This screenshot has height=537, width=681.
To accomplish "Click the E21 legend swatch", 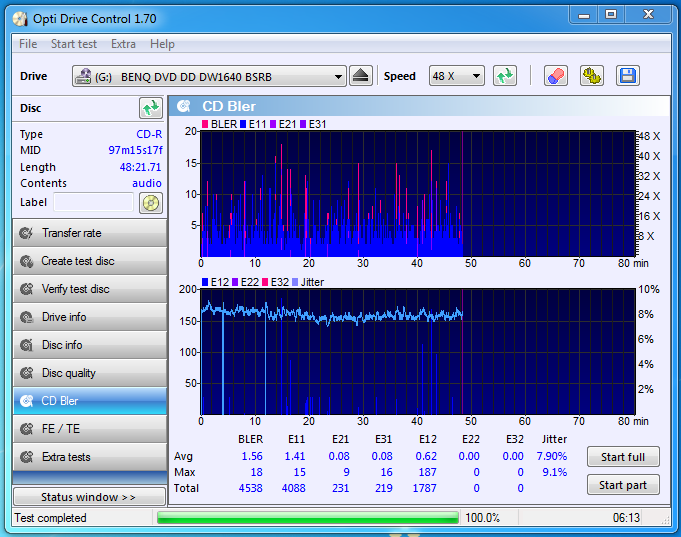I will pyautogui.click(x=273, y=124).
